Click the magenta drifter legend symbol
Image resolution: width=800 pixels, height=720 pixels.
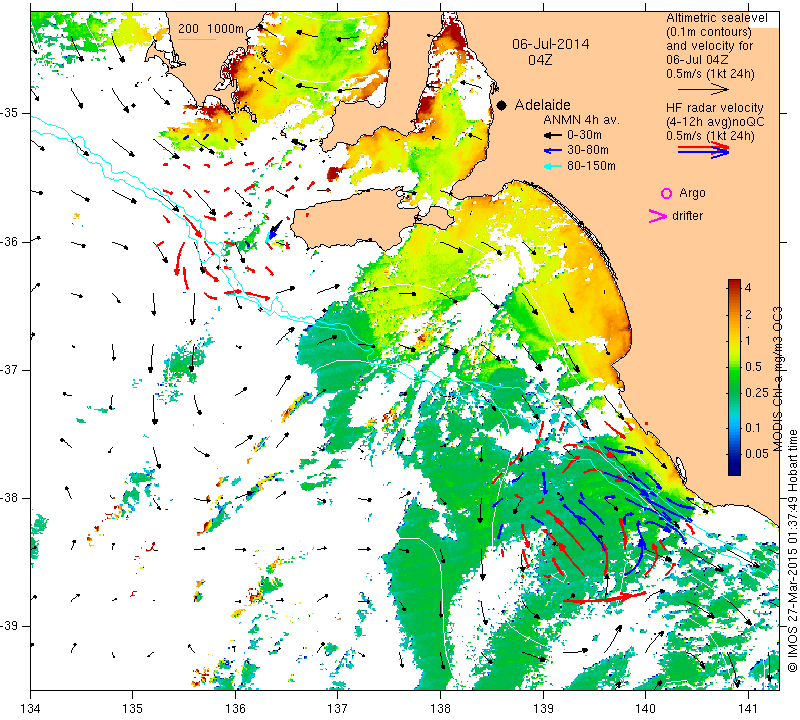coord(658,216)
